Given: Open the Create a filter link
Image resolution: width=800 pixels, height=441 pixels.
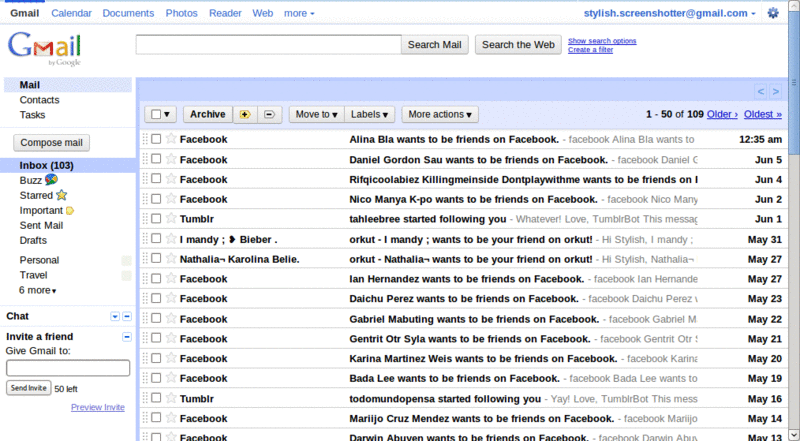Looking at the screenshot, I should click(590, 50).
